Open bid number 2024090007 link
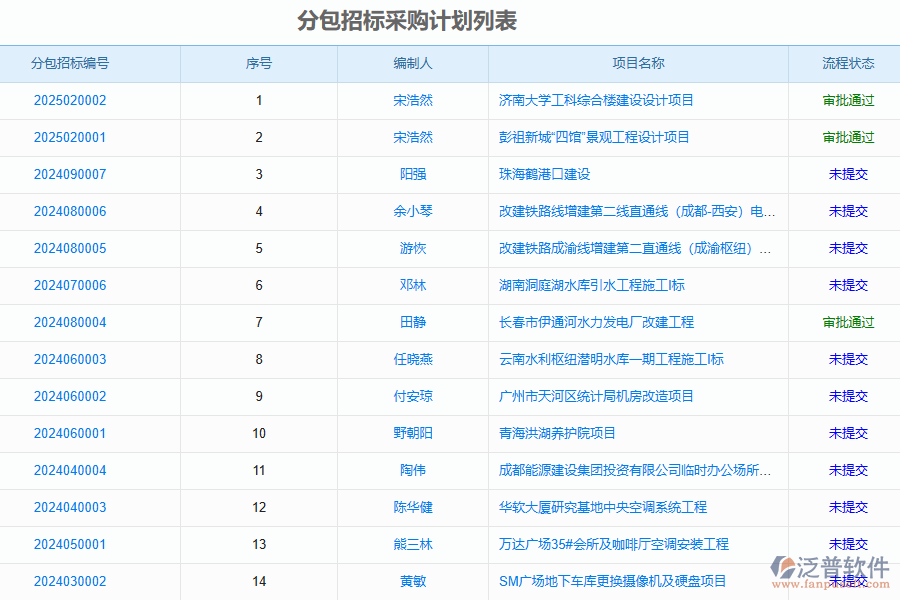Screen dimensions: 900x600 (70, 175)
